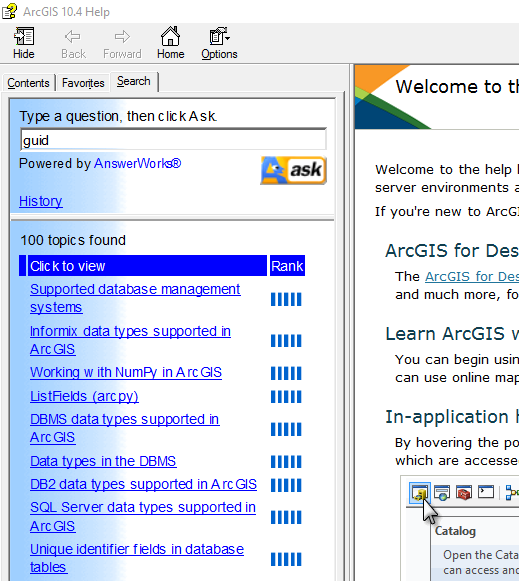Follow the ArcGIS for Desktop link in content
The image size is (519, 581).
pyautogui.click(x=472, y=276)
